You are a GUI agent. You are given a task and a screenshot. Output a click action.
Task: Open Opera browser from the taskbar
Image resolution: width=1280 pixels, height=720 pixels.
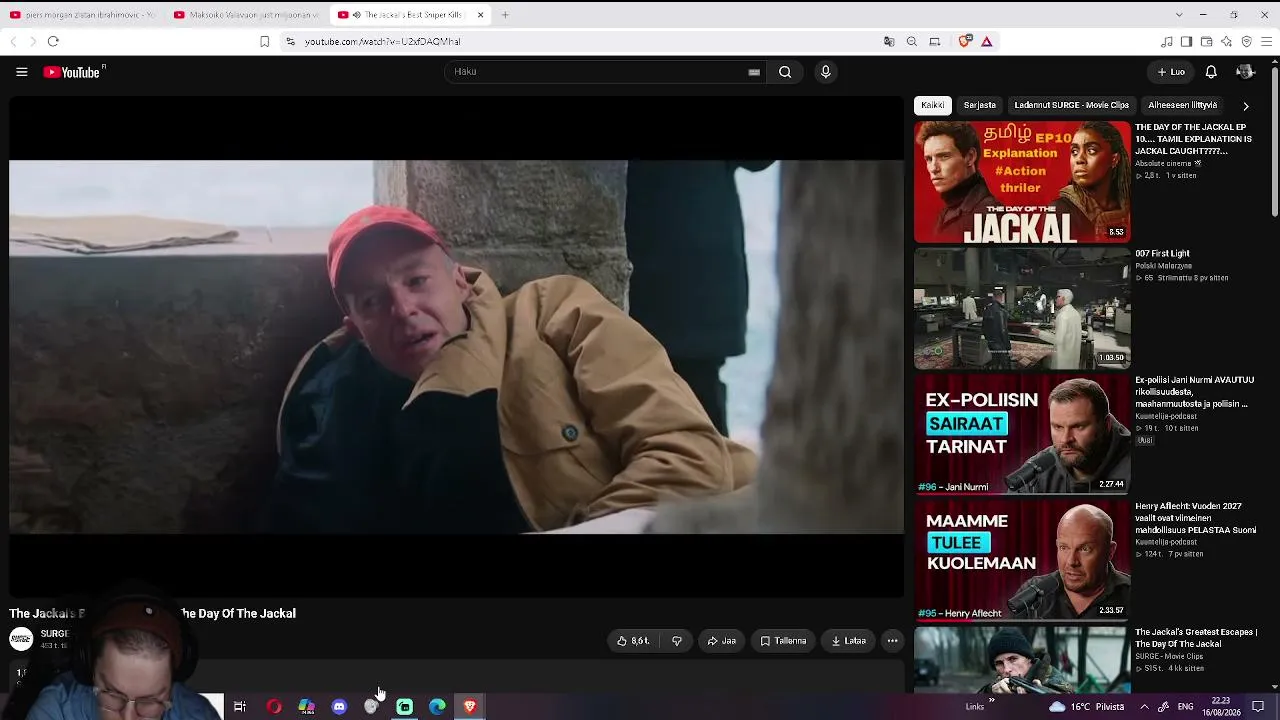pyautogui.click(x=273, y=707)
